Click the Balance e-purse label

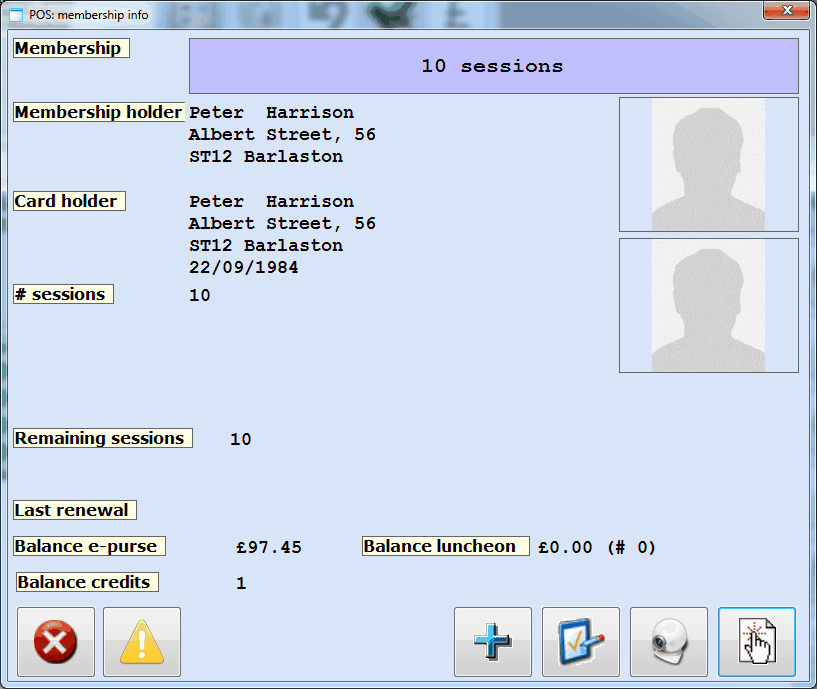pos(88,546)
